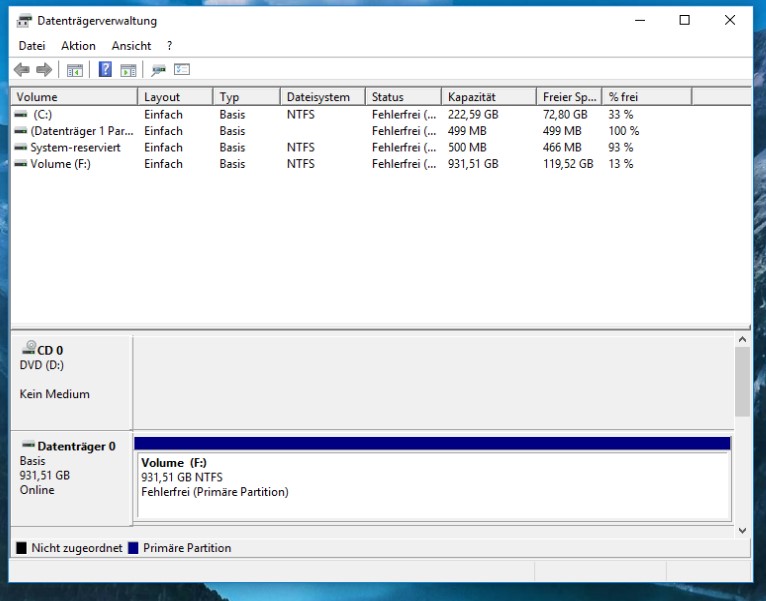Sort by the Freier Sp... column header

tap(569, 97)
